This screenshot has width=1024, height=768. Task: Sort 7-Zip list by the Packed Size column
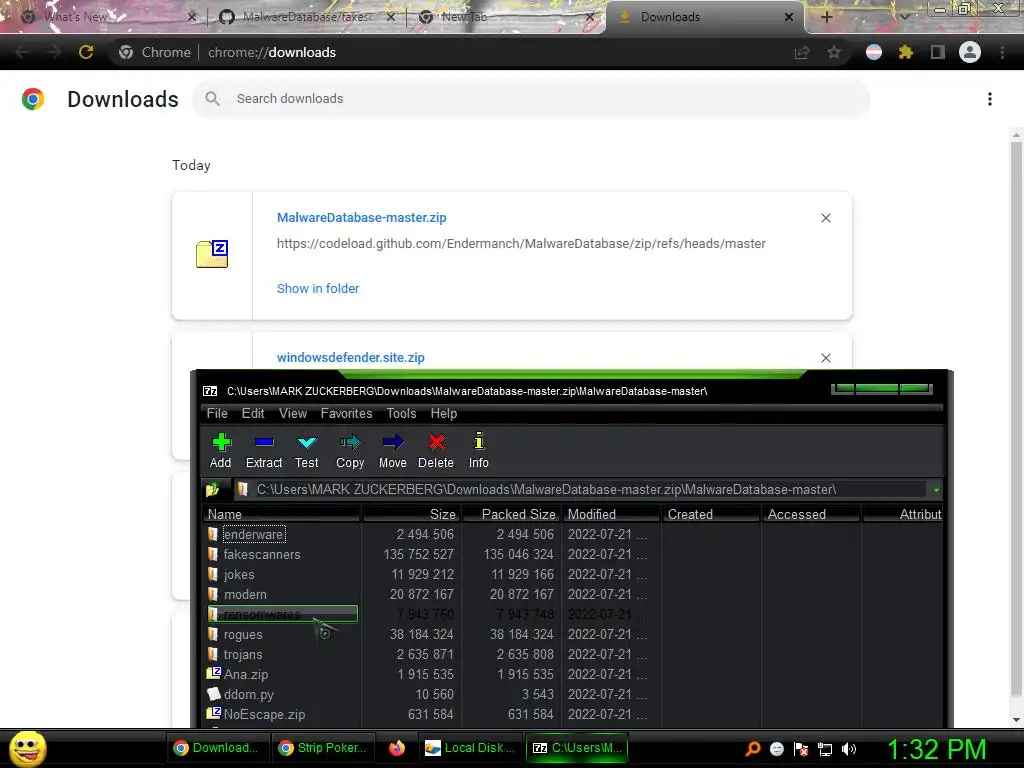pyautogui.click(x=511, y=515)
